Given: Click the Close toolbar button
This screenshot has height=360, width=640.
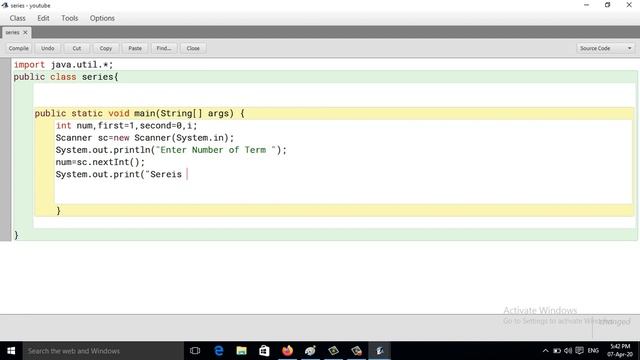Looking at the screenshot, I should pyautogui.click(x=193, y=48).
